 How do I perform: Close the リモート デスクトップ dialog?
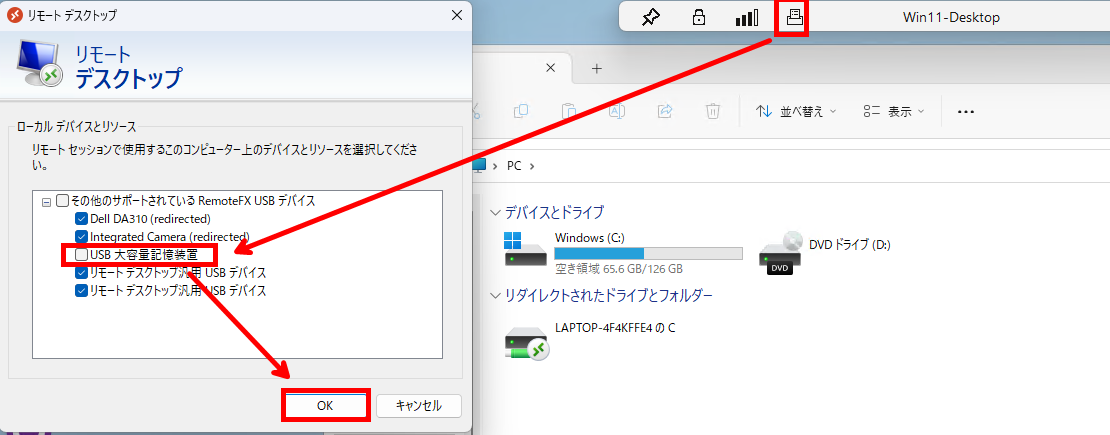(x=455, y=15)
